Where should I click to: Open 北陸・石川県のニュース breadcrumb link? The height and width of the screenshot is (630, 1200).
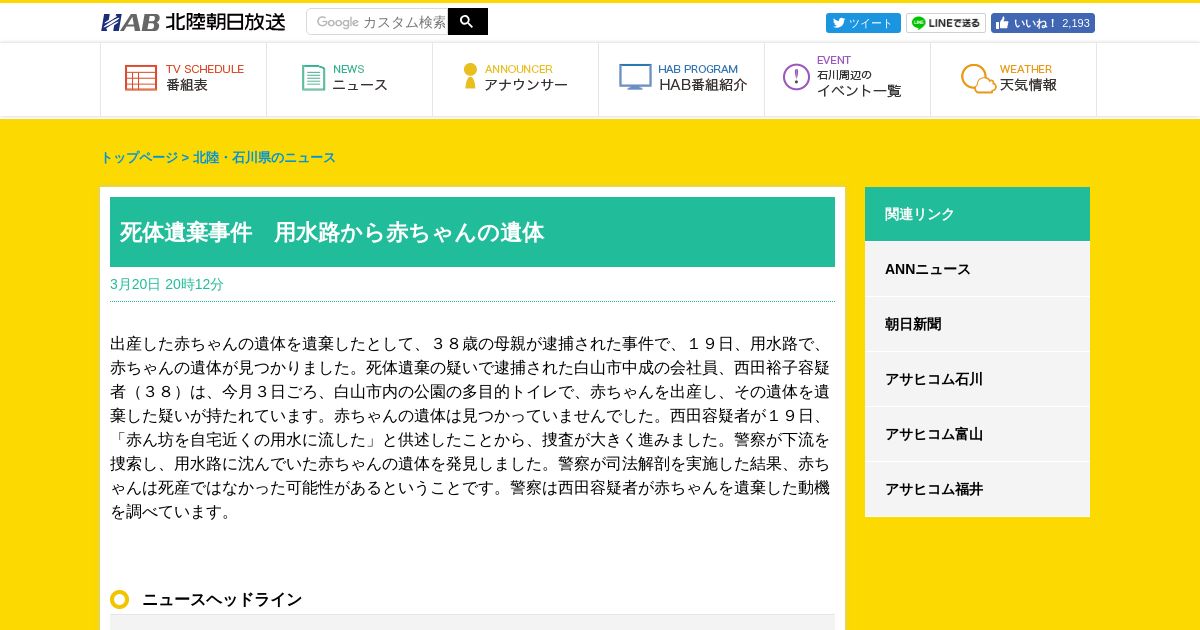point(264,157)
